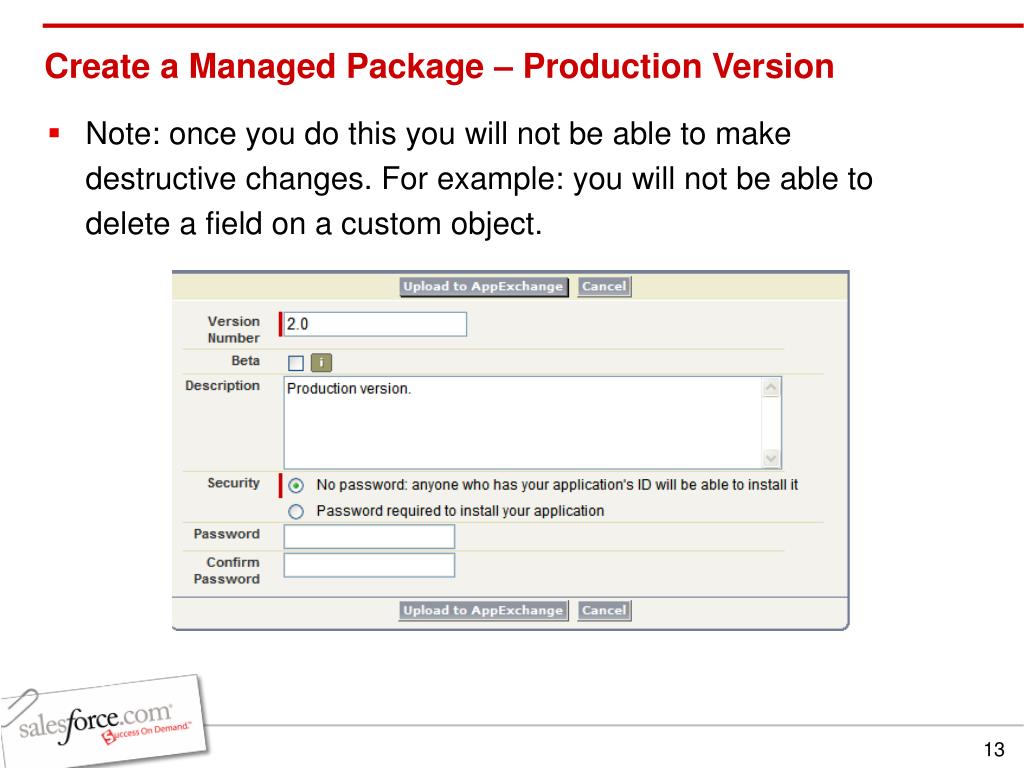The image size is (1024, 768).
Task: Click the slide title heading
Action: (x=440, y=67)
